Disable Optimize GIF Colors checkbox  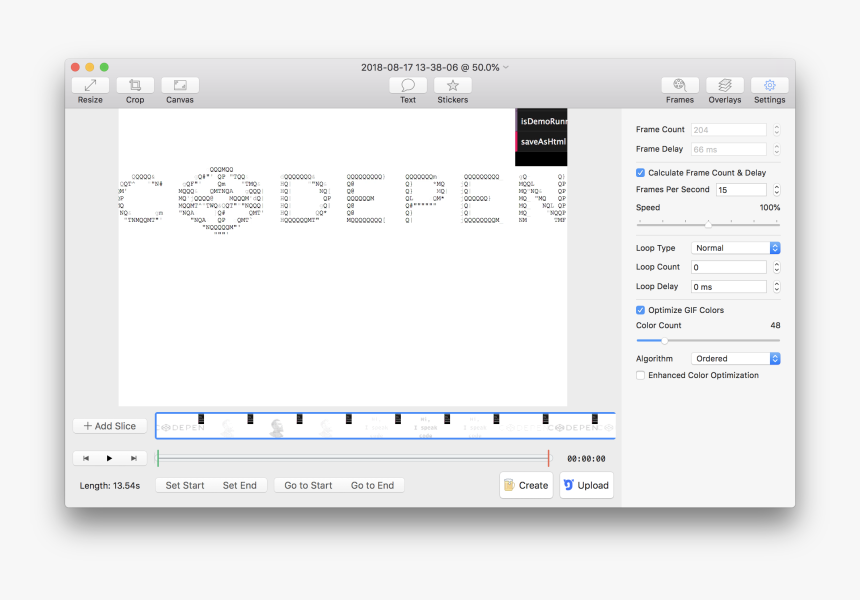641,310
